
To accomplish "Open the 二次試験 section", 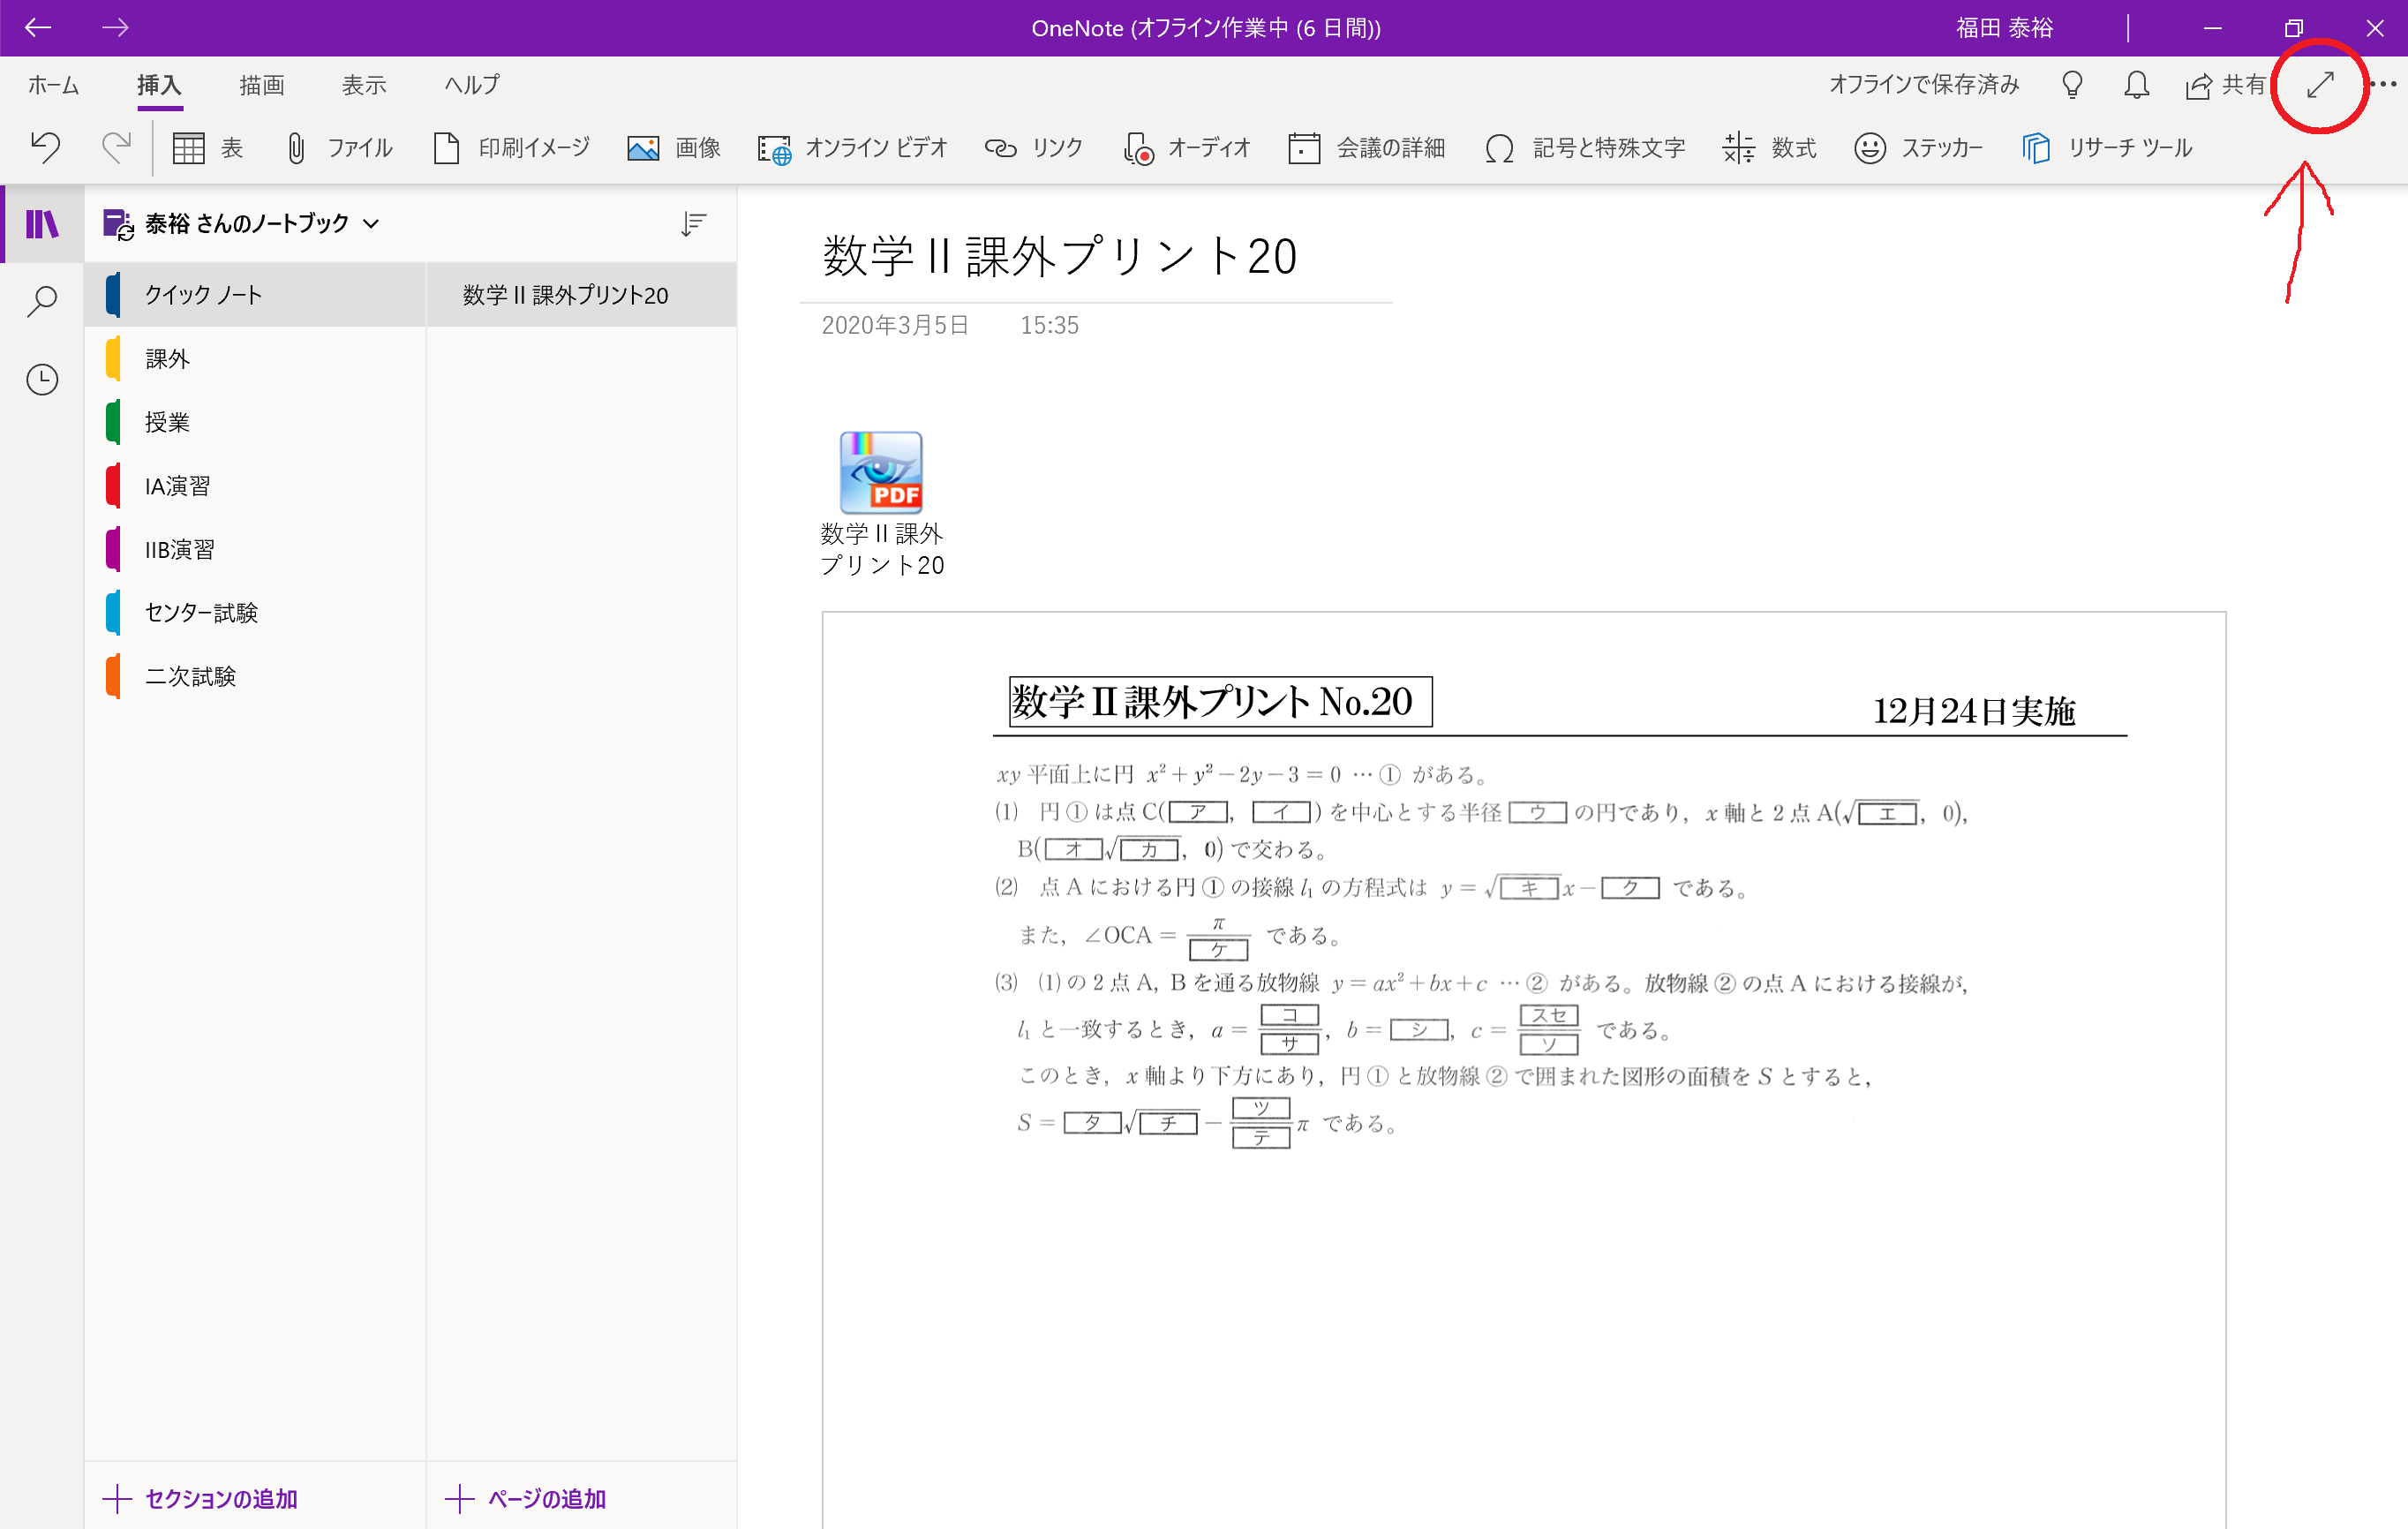I will 256,676.
